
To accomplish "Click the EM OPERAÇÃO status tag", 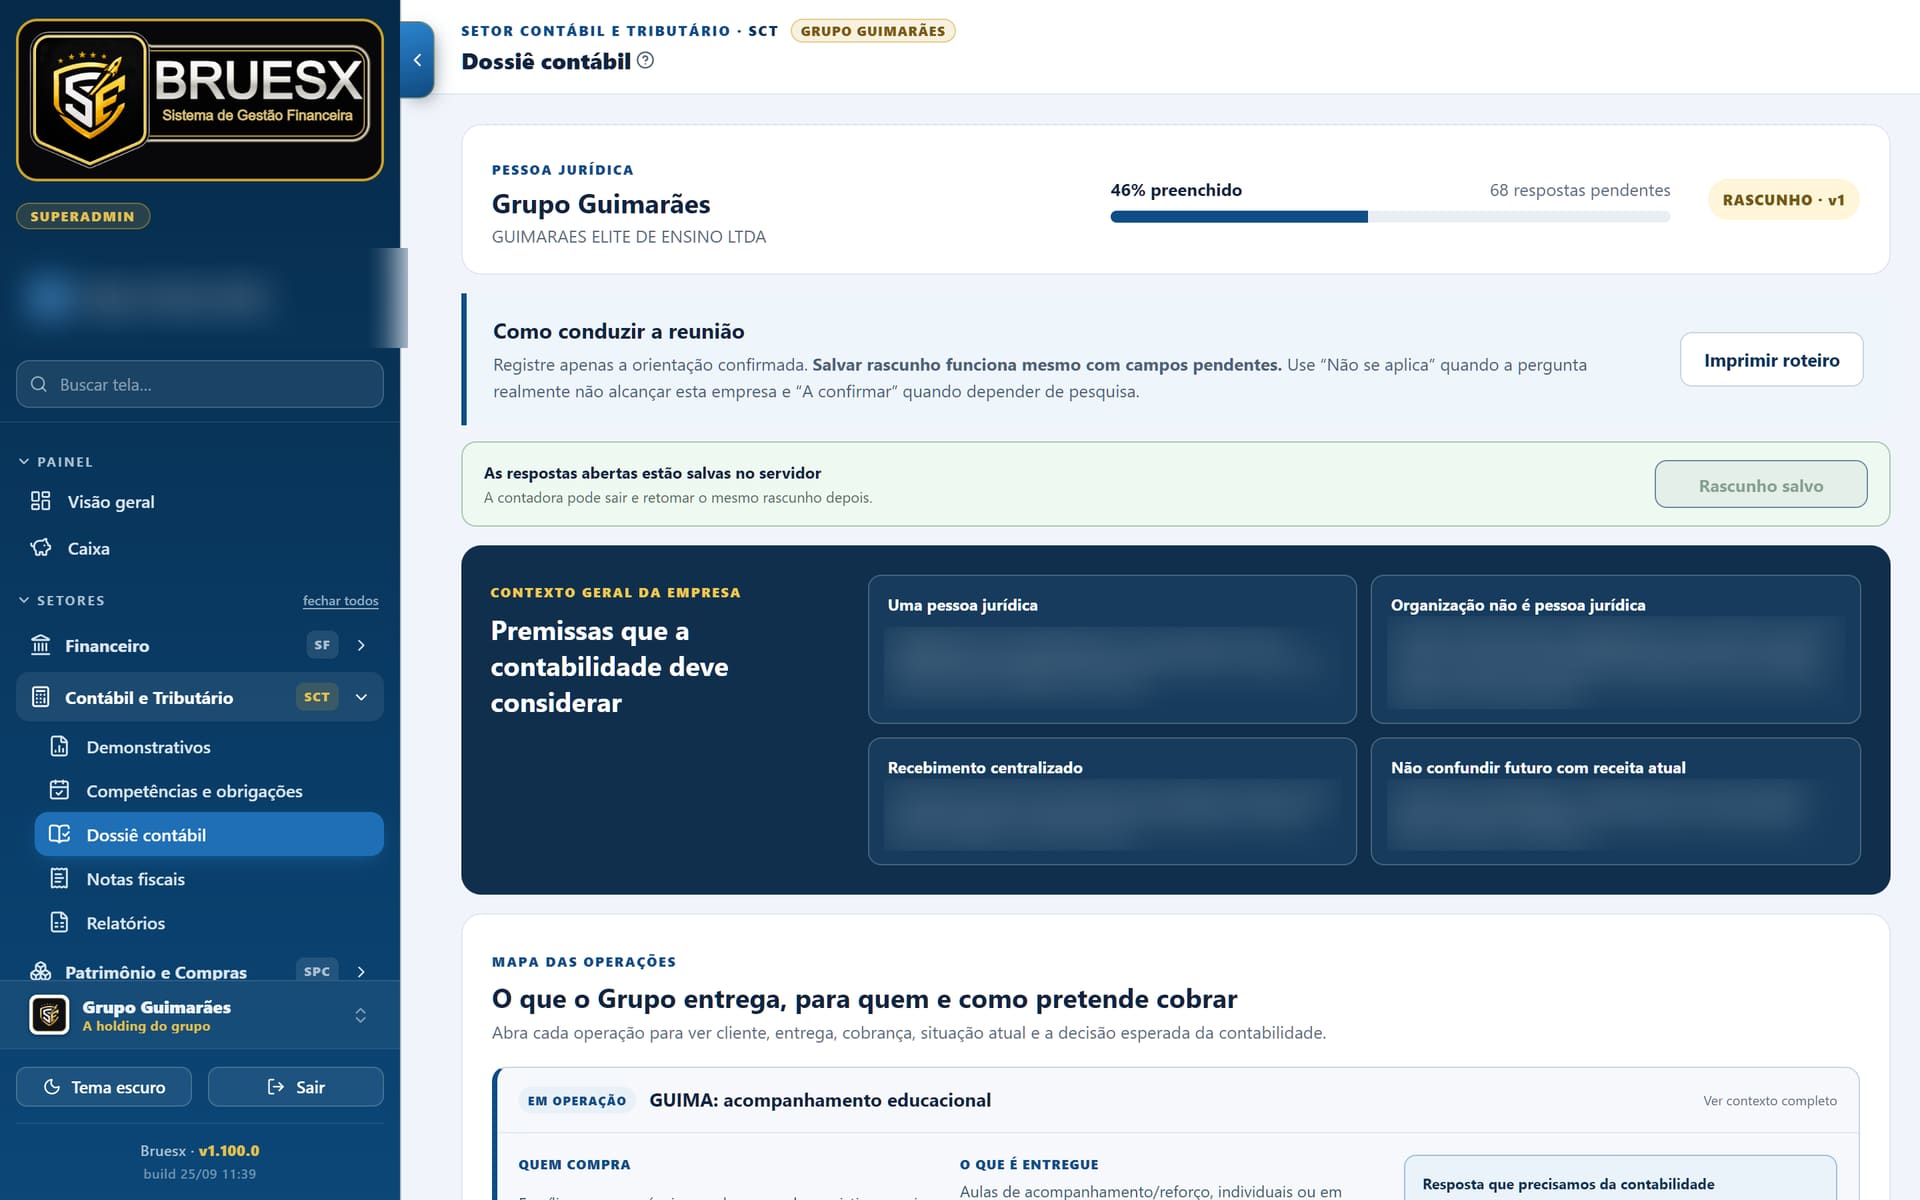I will point(577,1101).
